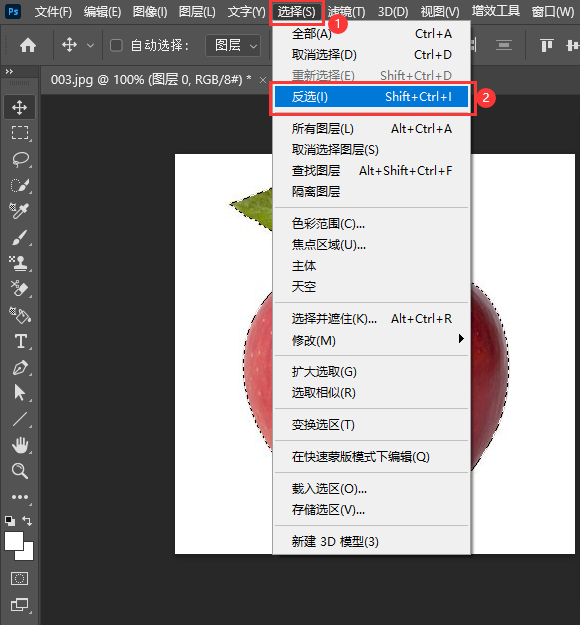Image resolution: width=580 pixels, height=625 pixels.
Task: Click the foreground color swatch
Action: [14, 541]
